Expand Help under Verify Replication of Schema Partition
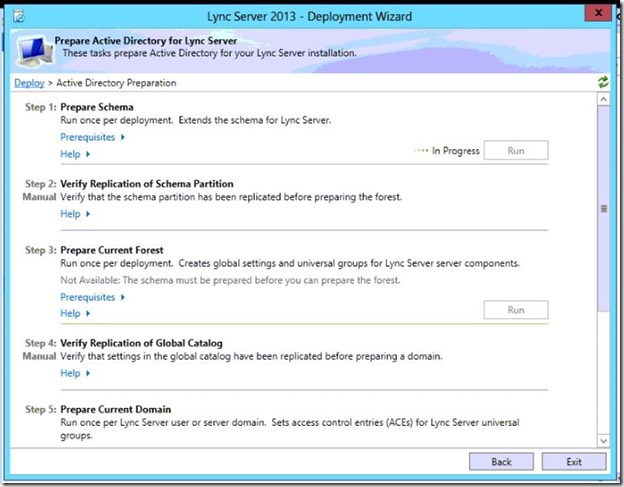624x487 pixels. (x=75, y=214)
